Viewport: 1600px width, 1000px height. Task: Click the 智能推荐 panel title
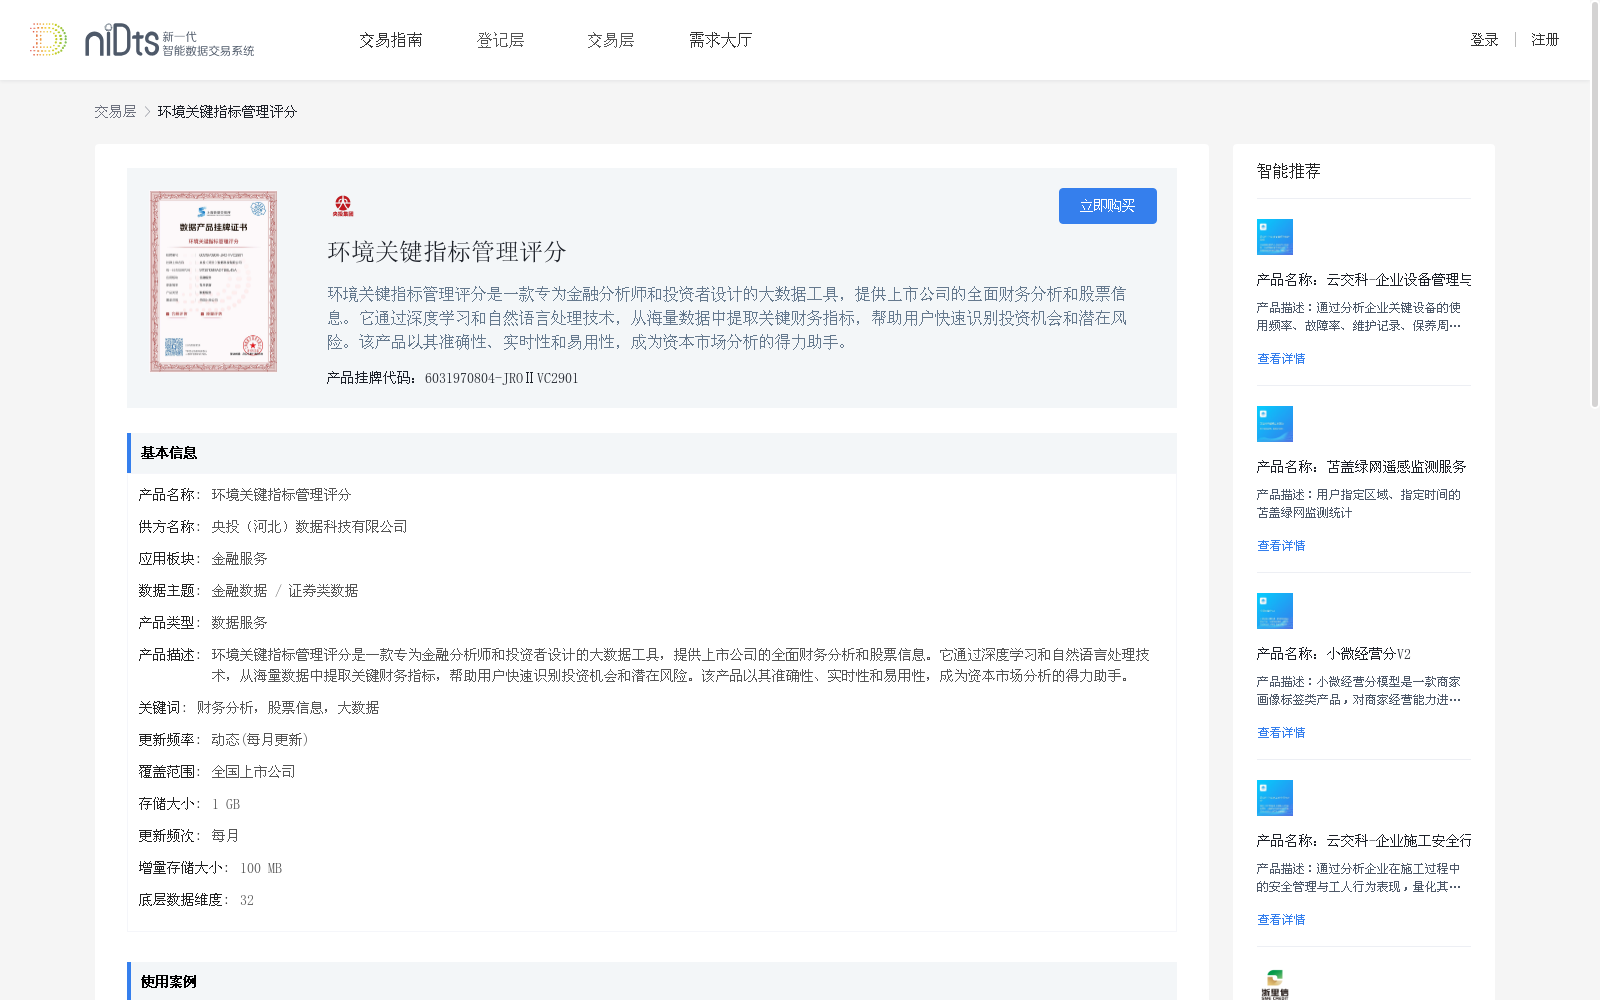pyautogui.click(x=1288, y=171)
